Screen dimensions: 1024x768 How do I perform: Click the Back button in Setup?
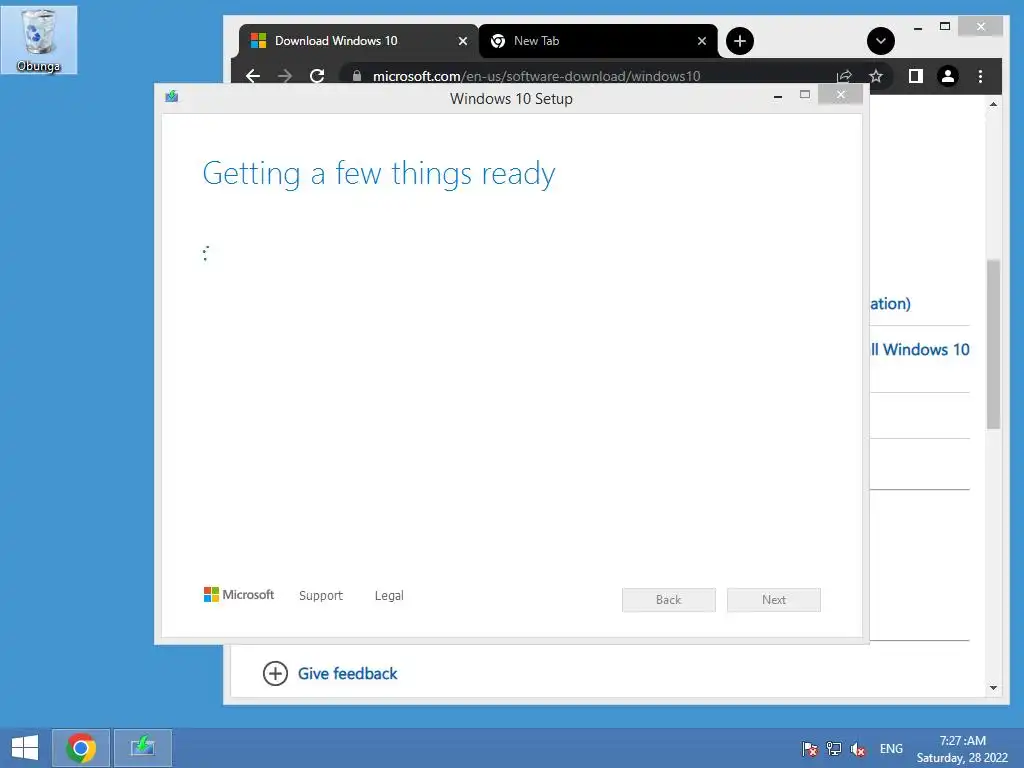pos(669,600)
